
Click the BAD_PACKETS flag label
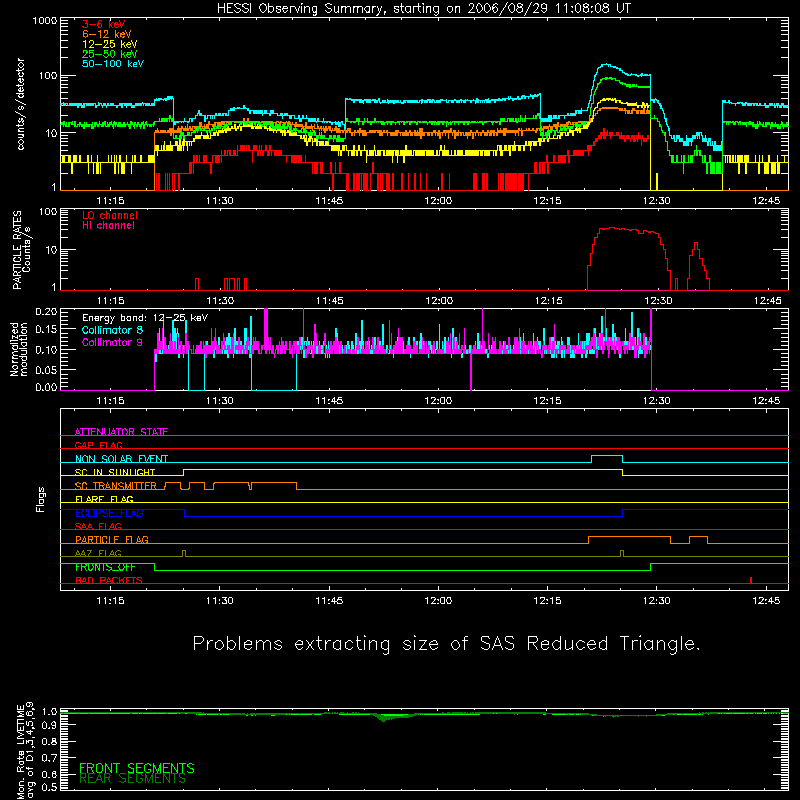(108, 580)
